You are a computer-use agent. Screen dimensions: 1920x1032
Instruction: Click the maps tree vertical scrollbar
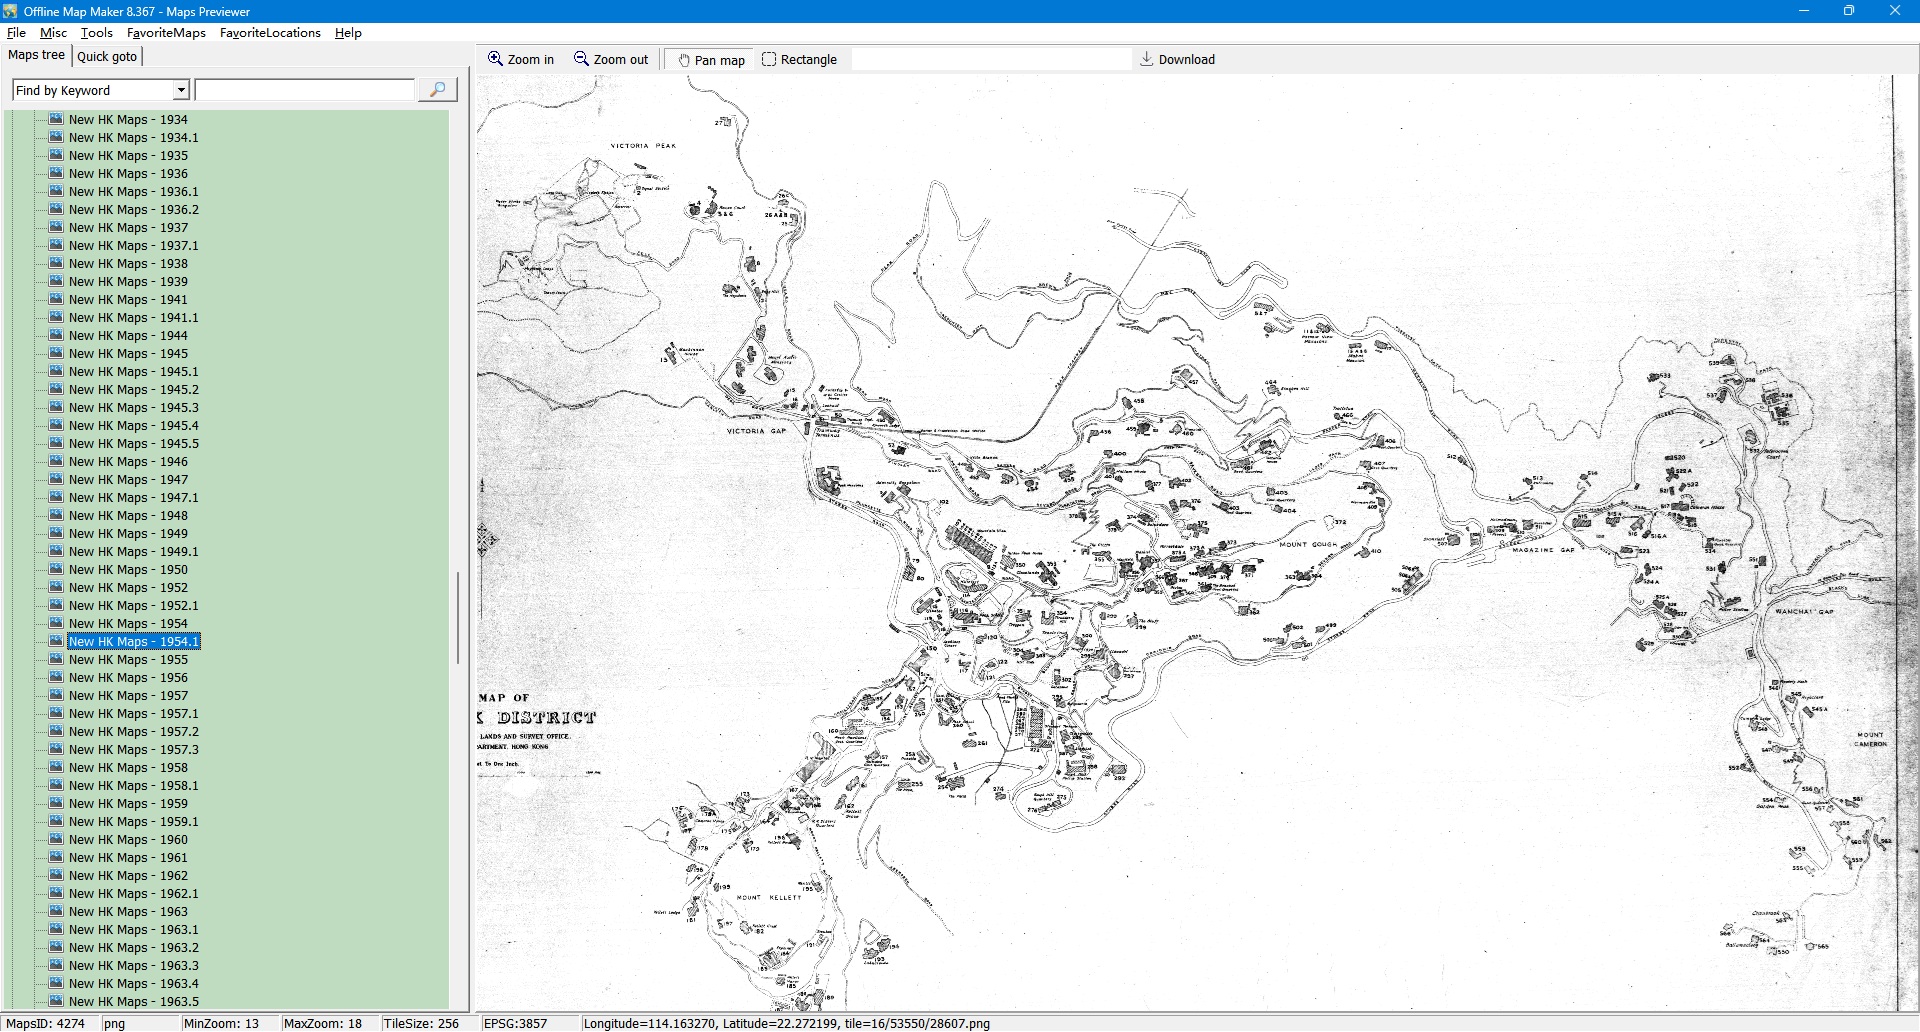[458, 618]
